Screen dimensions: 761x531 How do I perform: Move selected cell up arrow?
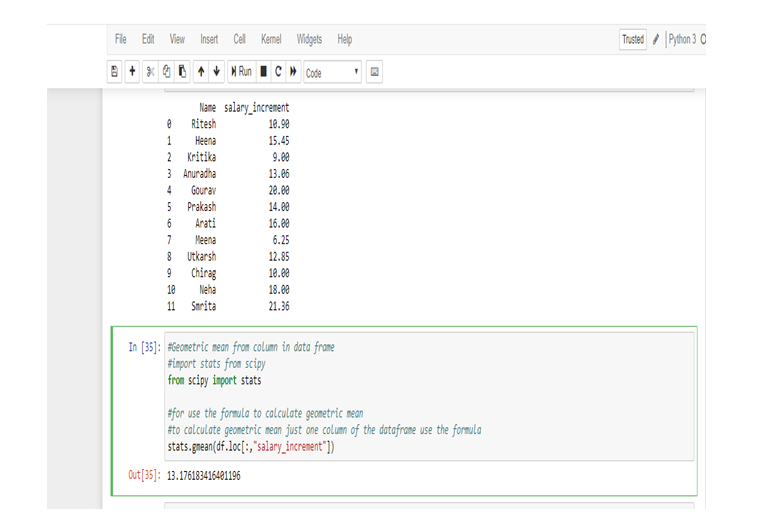[201, 72]
